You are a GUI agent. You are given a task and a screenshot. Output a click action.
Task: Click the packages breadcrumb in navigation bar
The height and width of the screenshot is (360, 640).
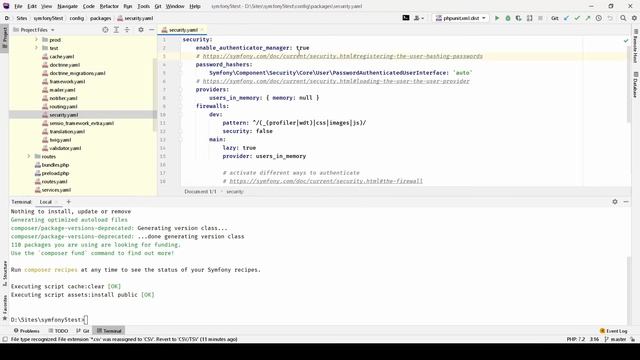tap(100, 18)
